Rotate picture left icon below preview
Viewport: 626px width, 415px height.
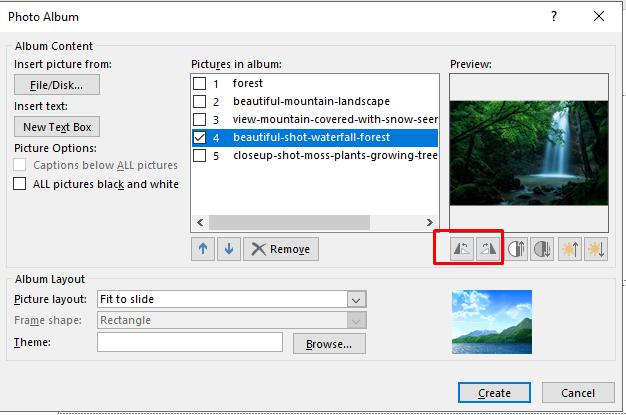coord(462,249)
